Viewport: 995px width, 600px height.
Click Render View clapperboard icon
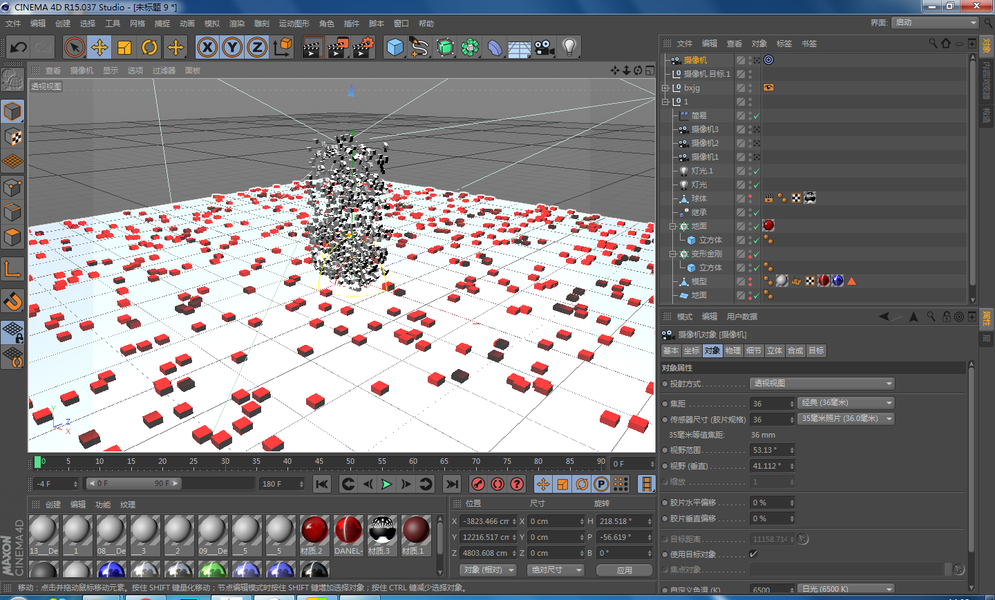312,48
